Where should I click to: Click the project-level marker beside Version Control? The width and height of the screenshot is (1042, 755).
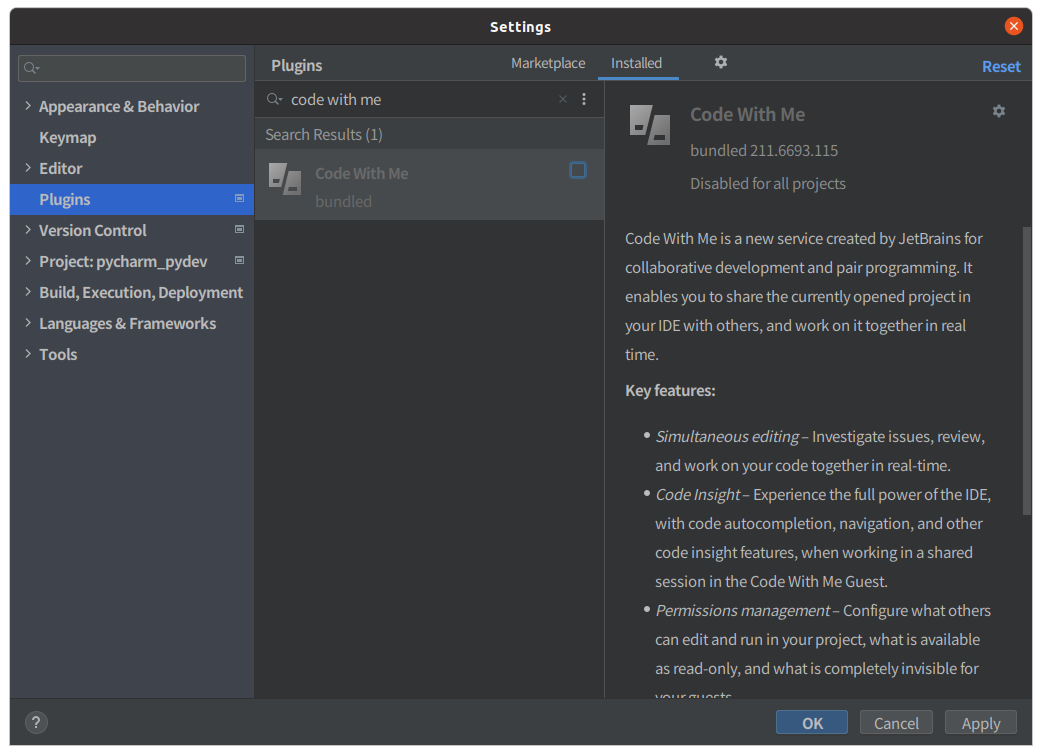click(x=239, y=229)
